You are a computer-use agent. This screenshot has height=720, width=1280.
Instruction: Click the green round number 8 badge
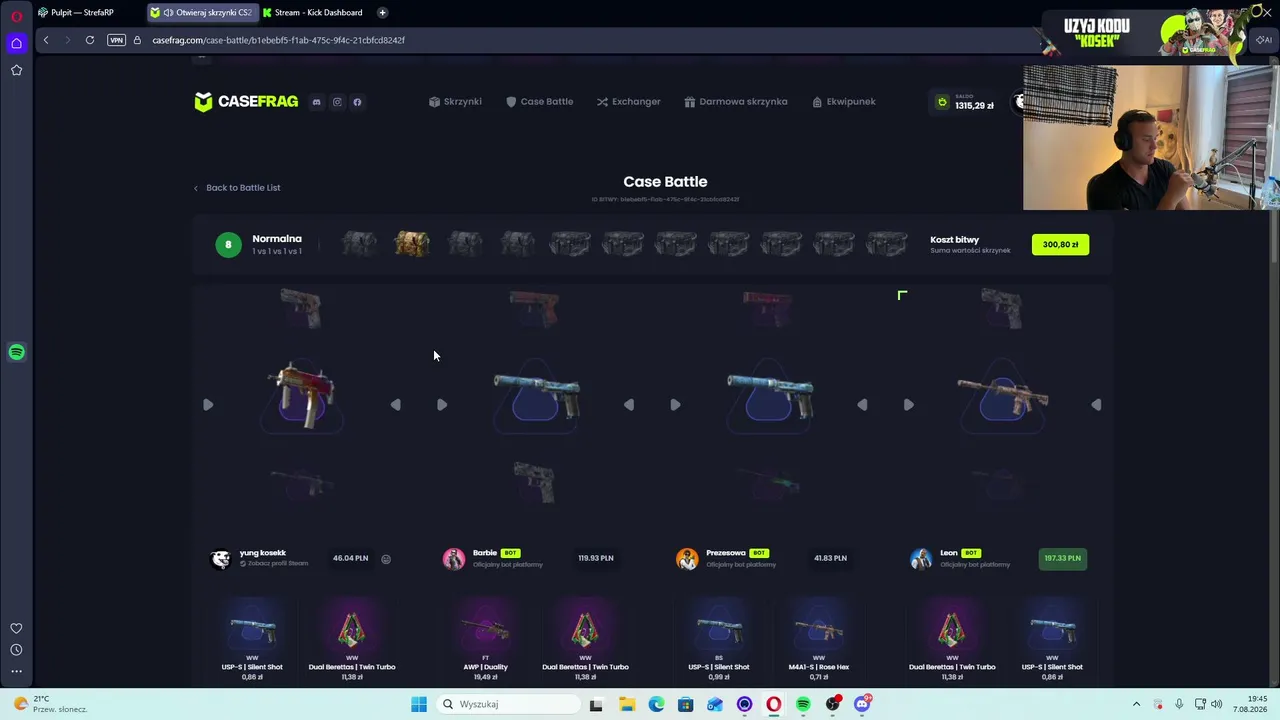[x=228, y=244]
